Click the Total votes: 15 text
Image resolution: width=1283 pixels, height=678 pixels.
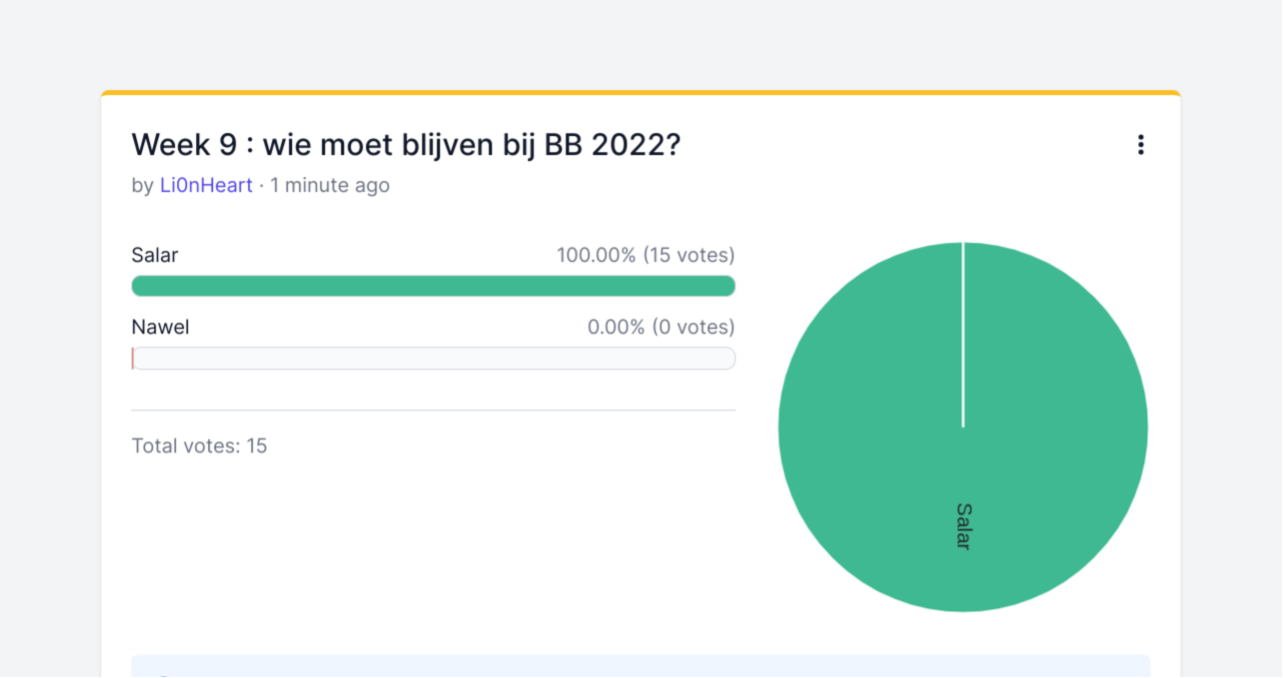199,446
